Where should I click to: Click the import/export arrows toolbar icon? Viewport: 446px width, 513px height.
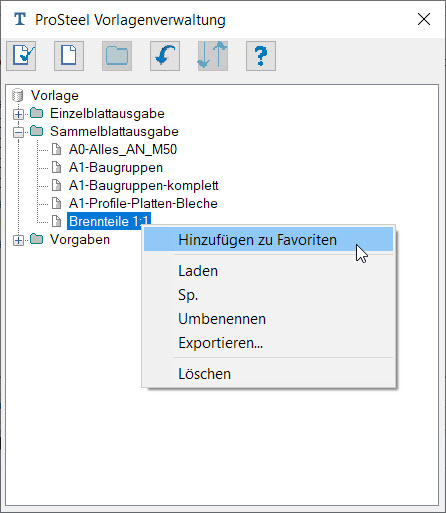[213, 56]
